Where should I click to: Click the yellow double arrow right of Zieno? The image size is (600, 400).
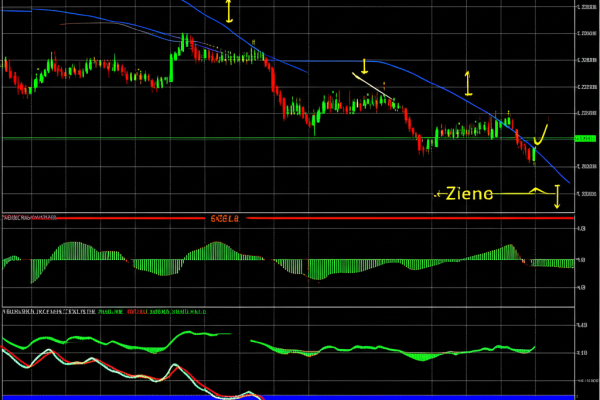[x=558, y=197]
